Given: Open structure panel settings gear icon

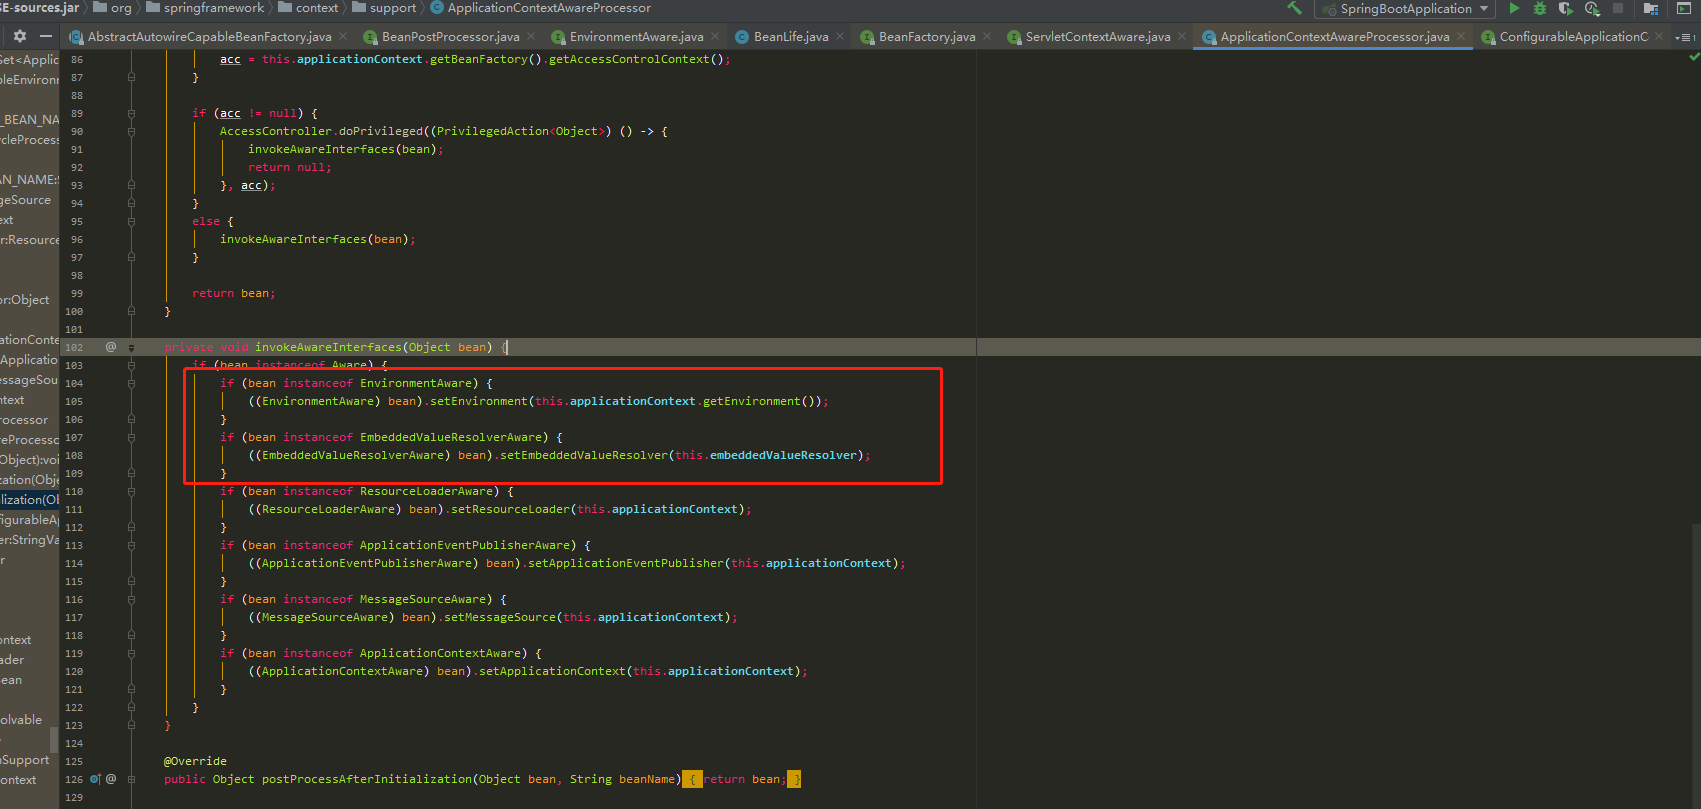Looking at the screenshot, I should (19, 36).
